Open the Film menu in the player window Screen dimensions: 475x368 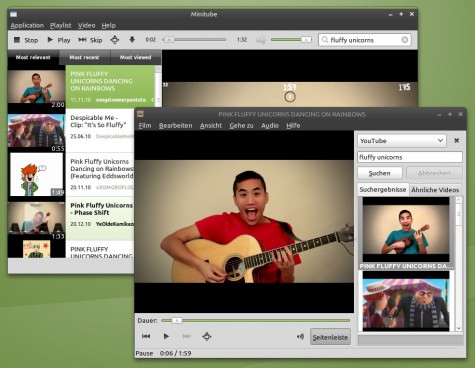(x=145, y=126)
